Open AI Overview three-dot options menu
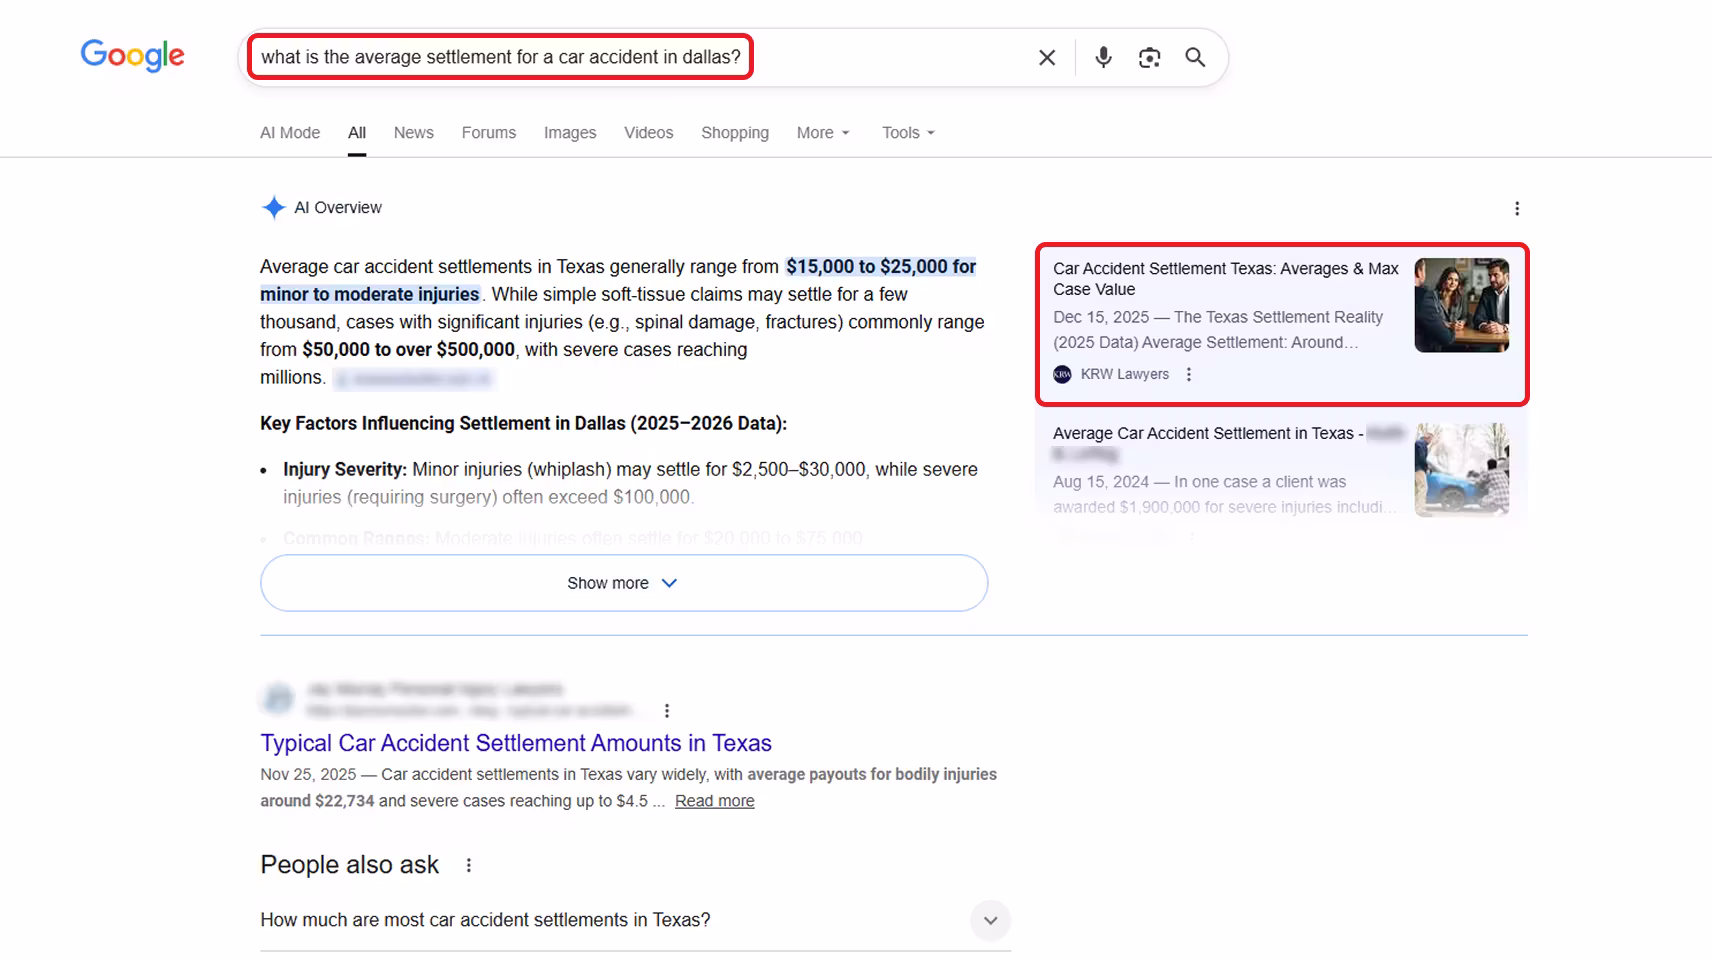 pos(1517,208)
